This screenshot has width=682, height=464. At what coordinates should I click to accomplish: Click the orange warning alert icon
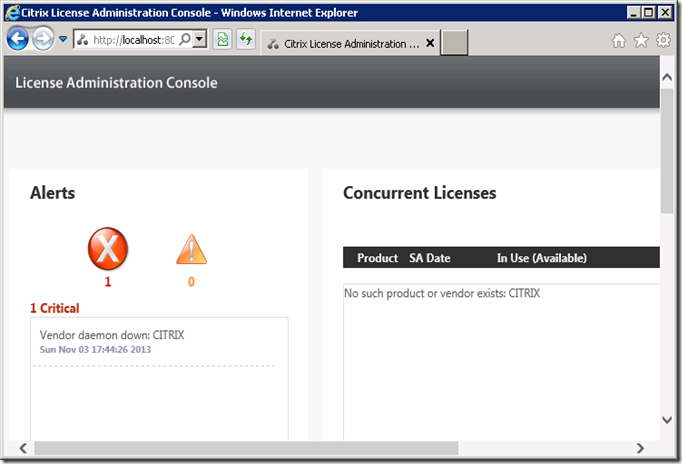[191, 249]
